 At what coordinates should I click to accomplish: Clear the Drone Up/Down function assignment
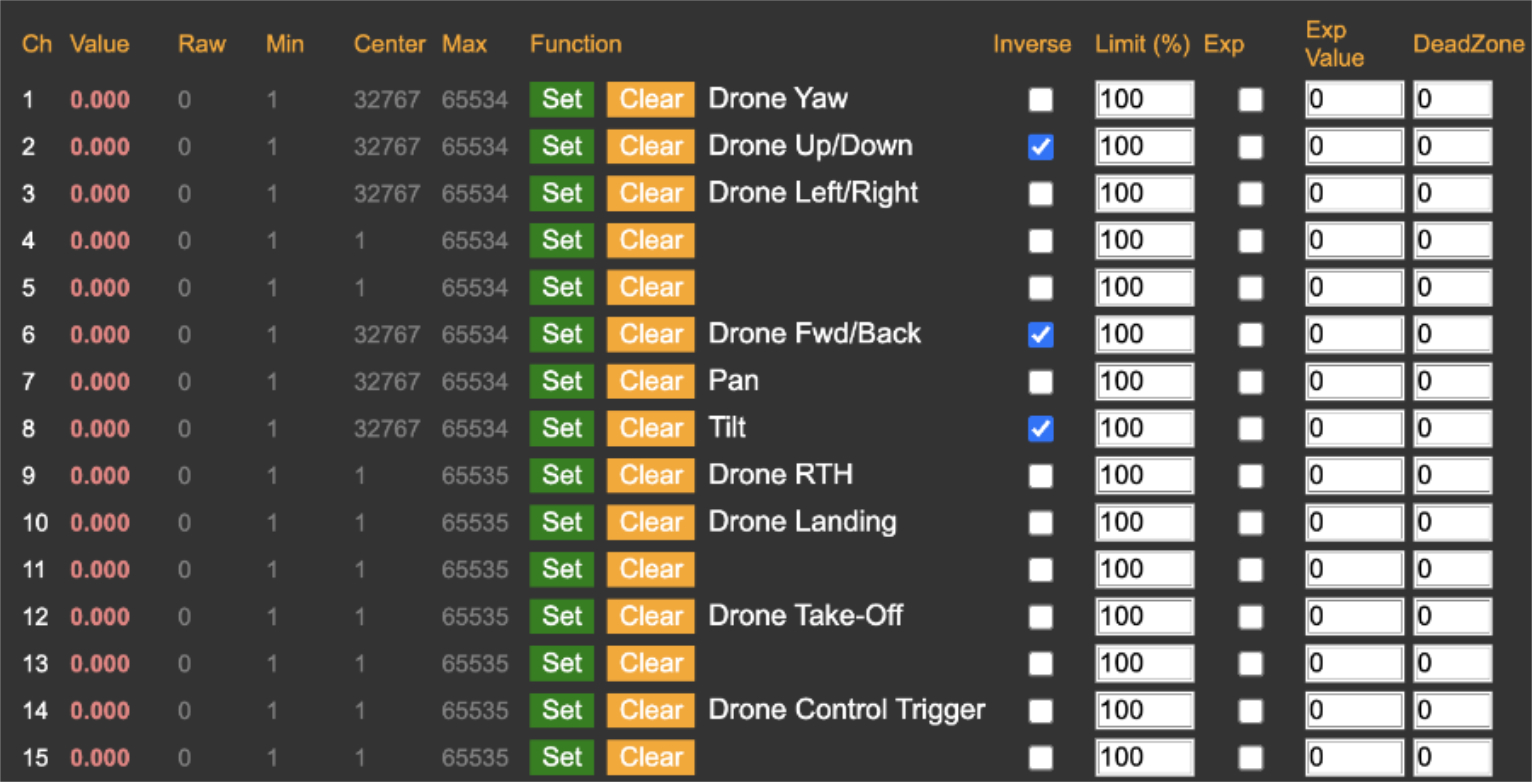(x=650, y=147)
